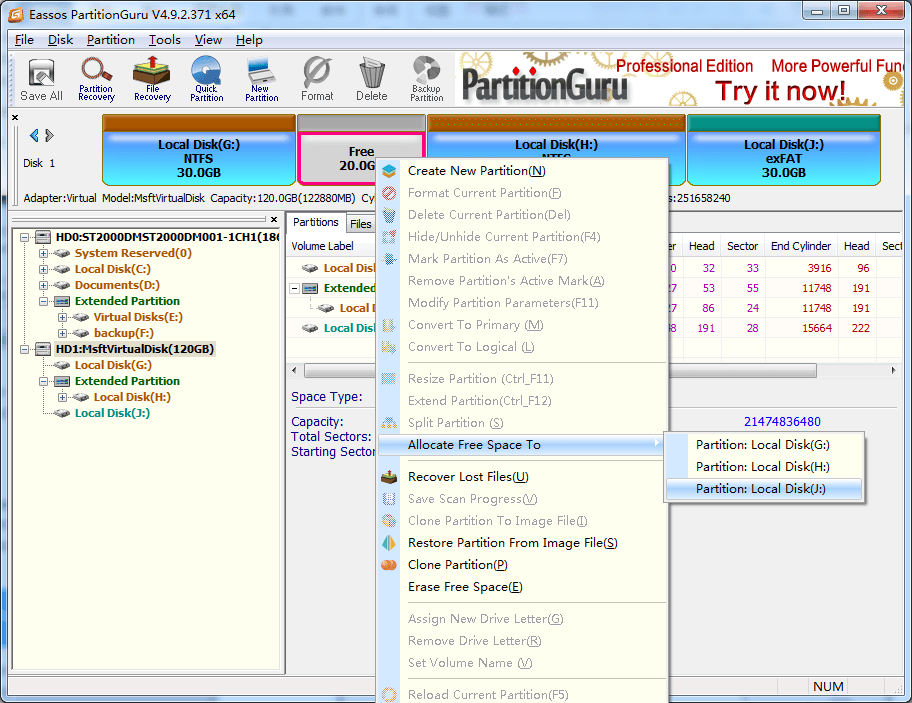Expand Local Disk(C:) node
This screenshot has height=703, width=912.
[43, 269]
